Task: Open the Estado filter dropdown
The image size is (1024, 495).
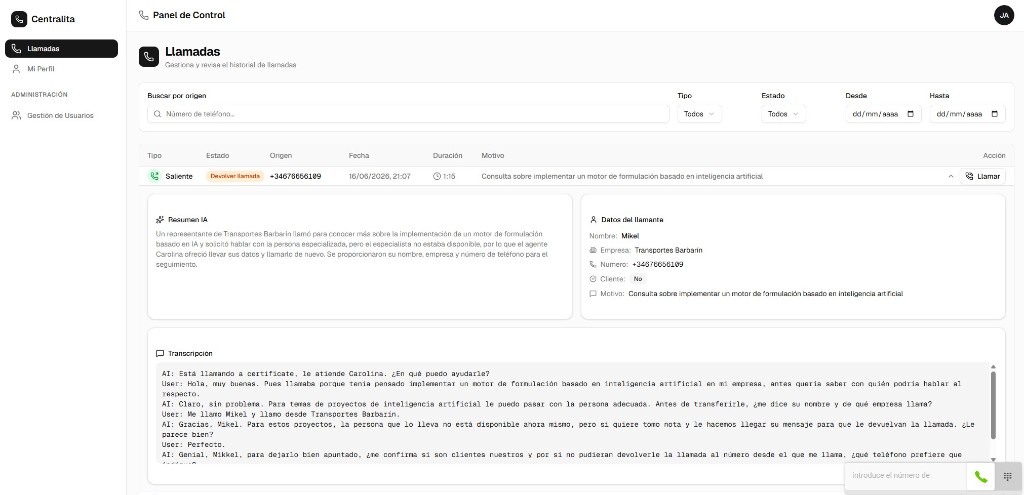Action: coord(784,114)
